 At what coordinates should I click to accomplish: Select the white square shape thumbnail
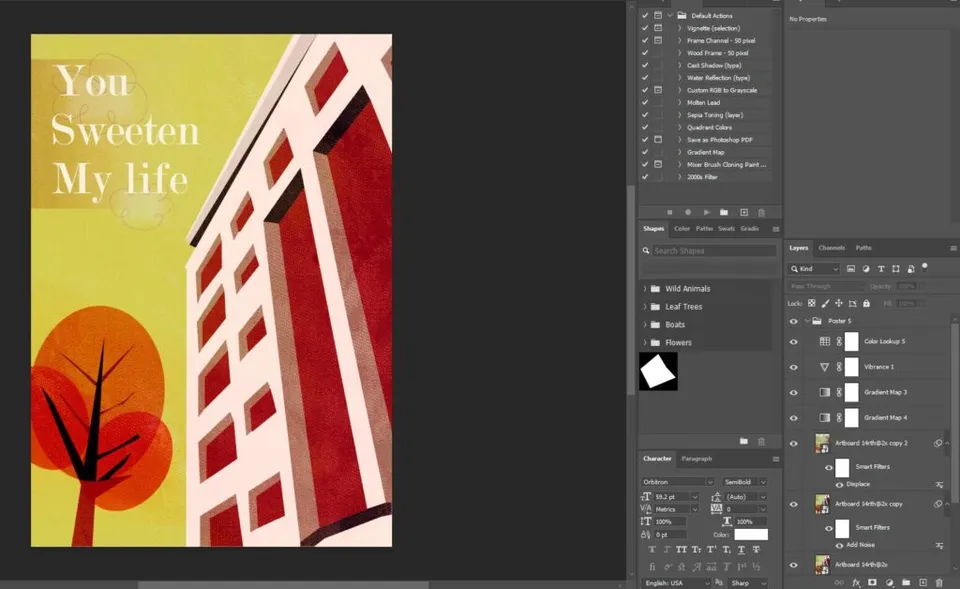658,371
